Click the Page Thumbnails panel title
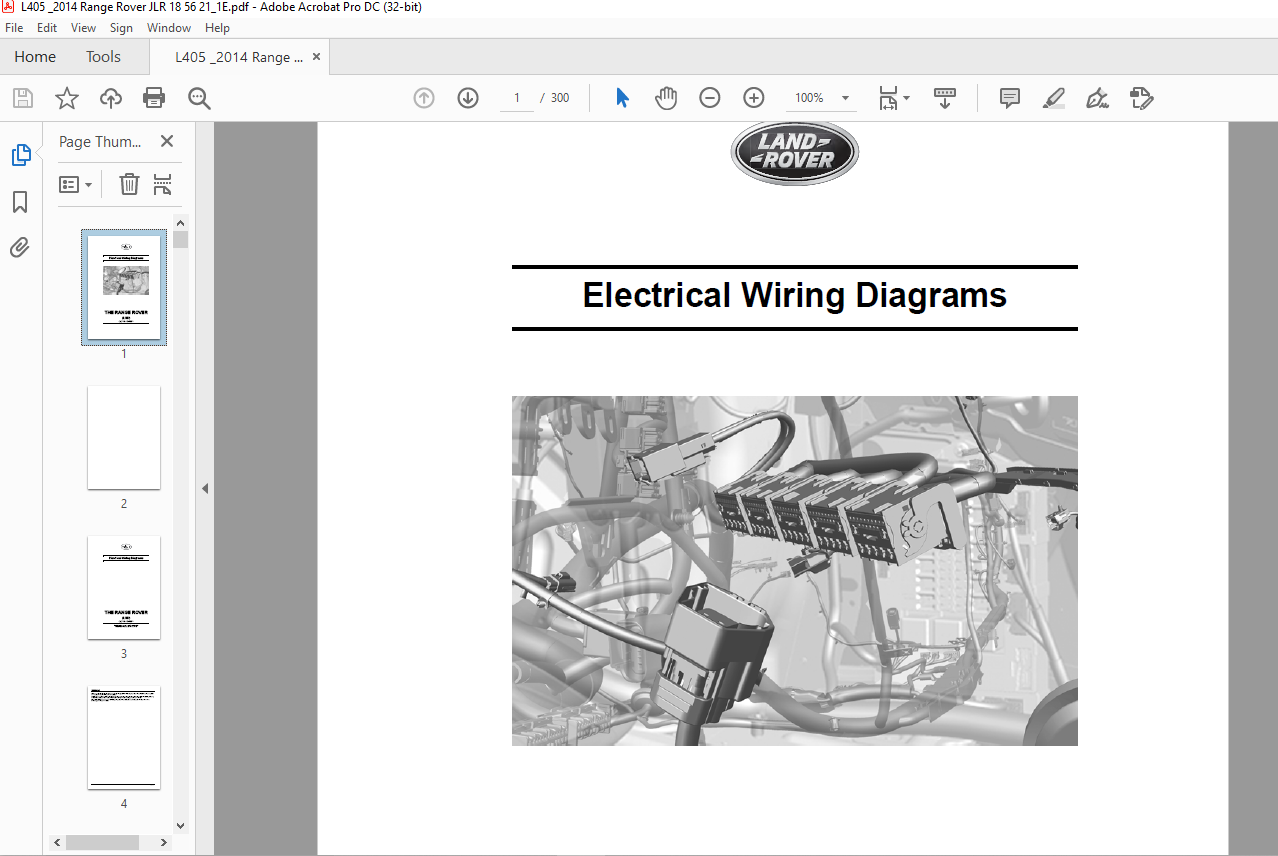1278x856 pixels. pyautogui.click(x=100, y=142)
